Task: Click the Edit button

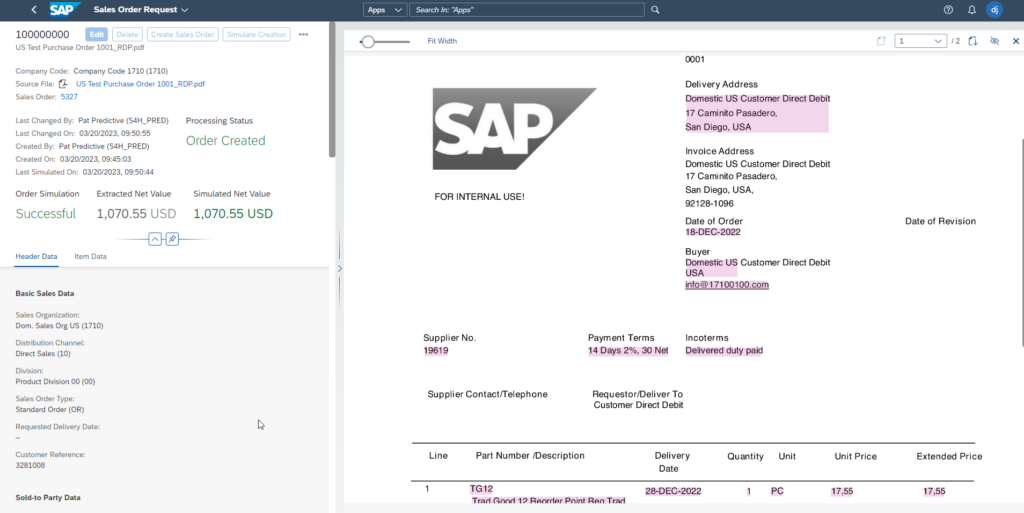Action: tap(97, 35)
